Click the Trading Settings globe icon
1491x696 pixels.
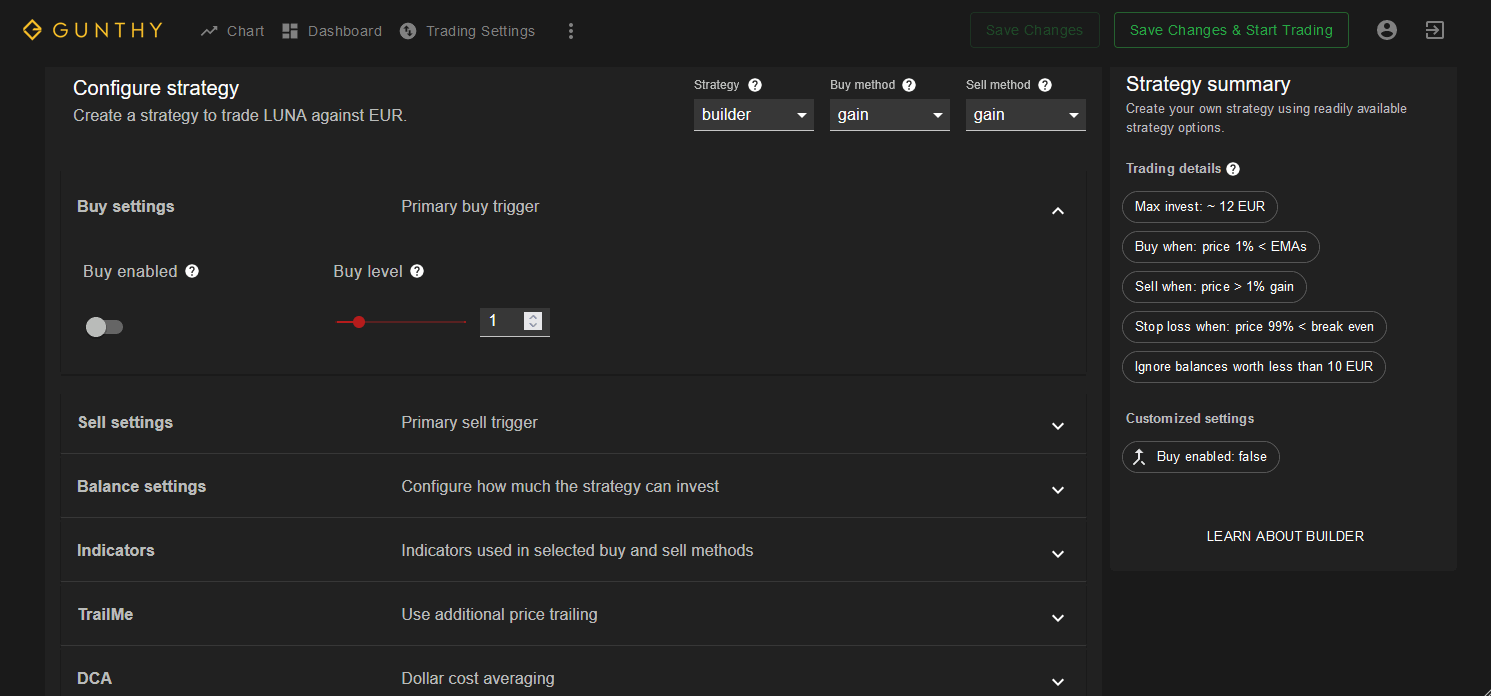pyautogui.click(x=408, y=31)
